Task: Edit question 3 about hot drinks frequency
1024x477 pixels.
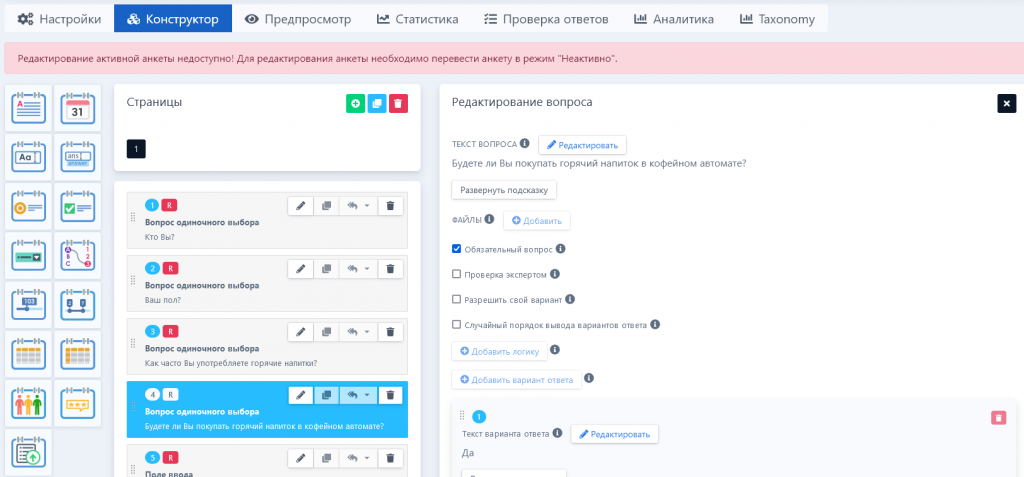Action: point(300,332)
